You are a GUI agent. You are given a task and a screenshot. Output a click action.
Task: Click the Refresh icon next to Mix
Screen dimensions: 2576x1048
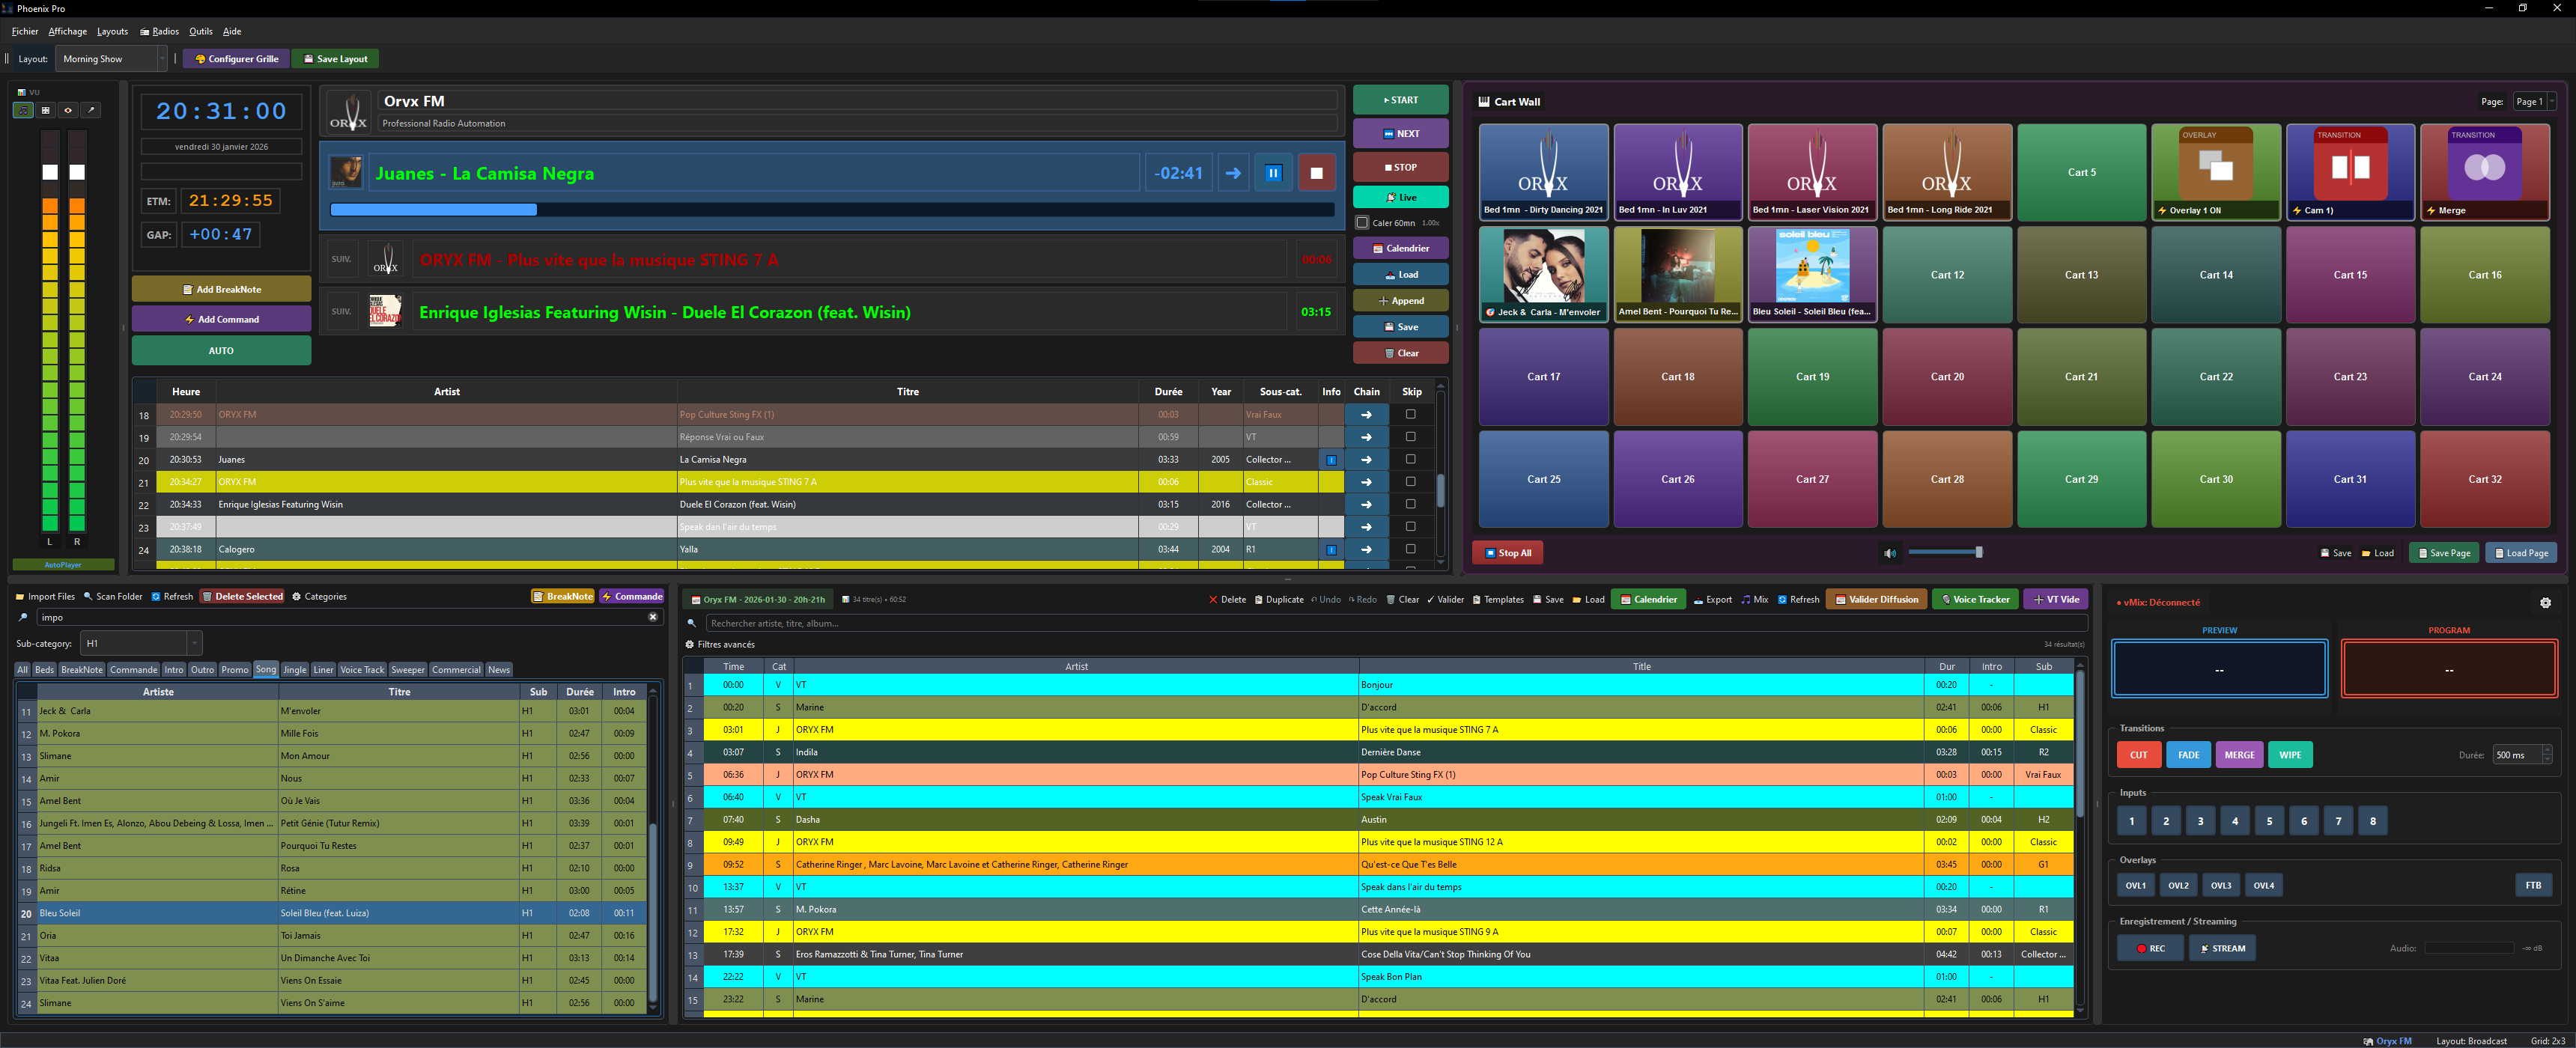coord(1782,599)
